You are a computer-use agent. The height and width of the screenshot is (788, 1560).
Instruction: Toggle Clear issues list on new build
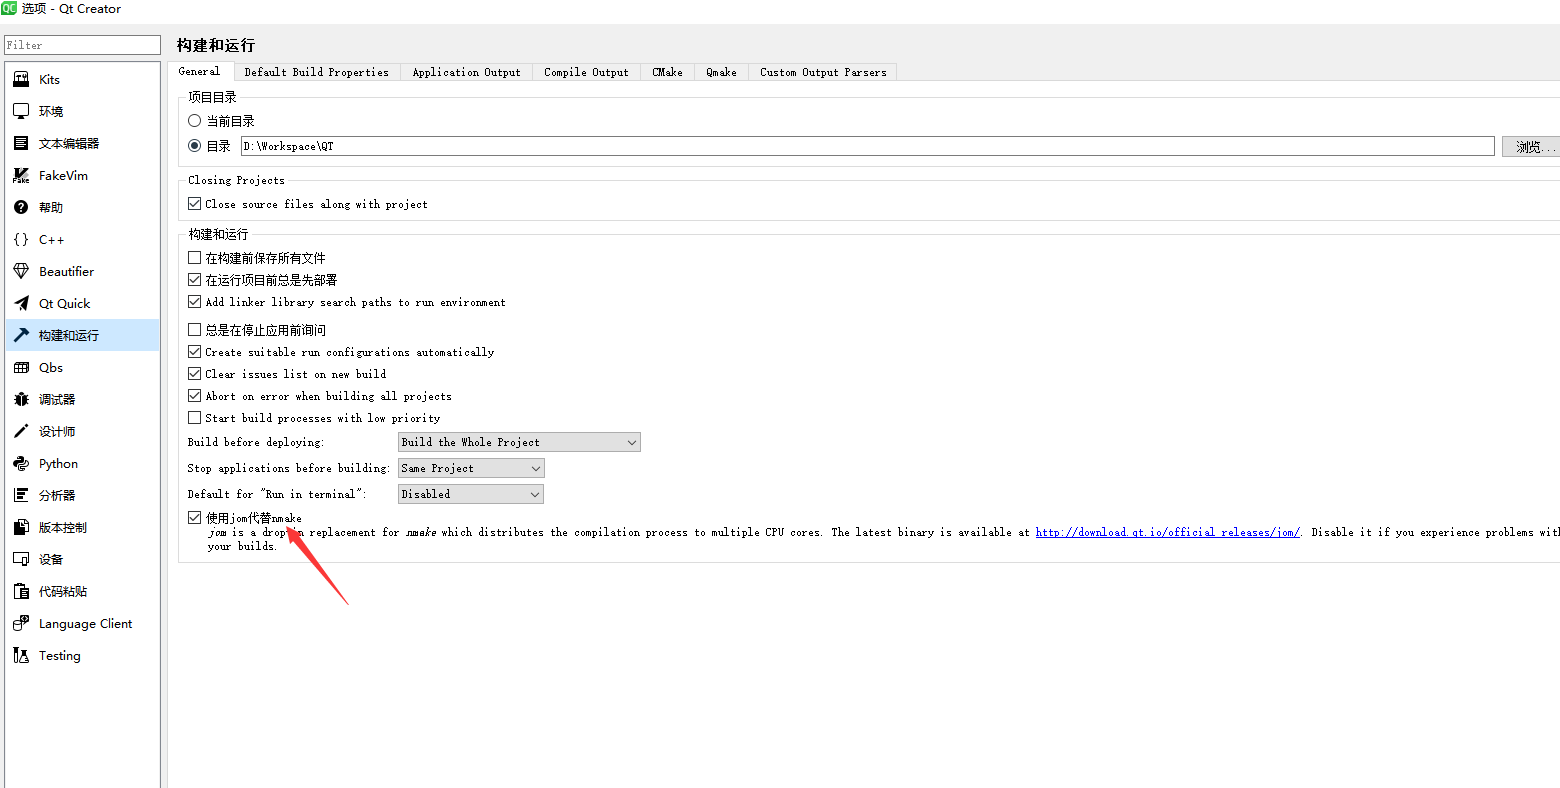(195, 373)
